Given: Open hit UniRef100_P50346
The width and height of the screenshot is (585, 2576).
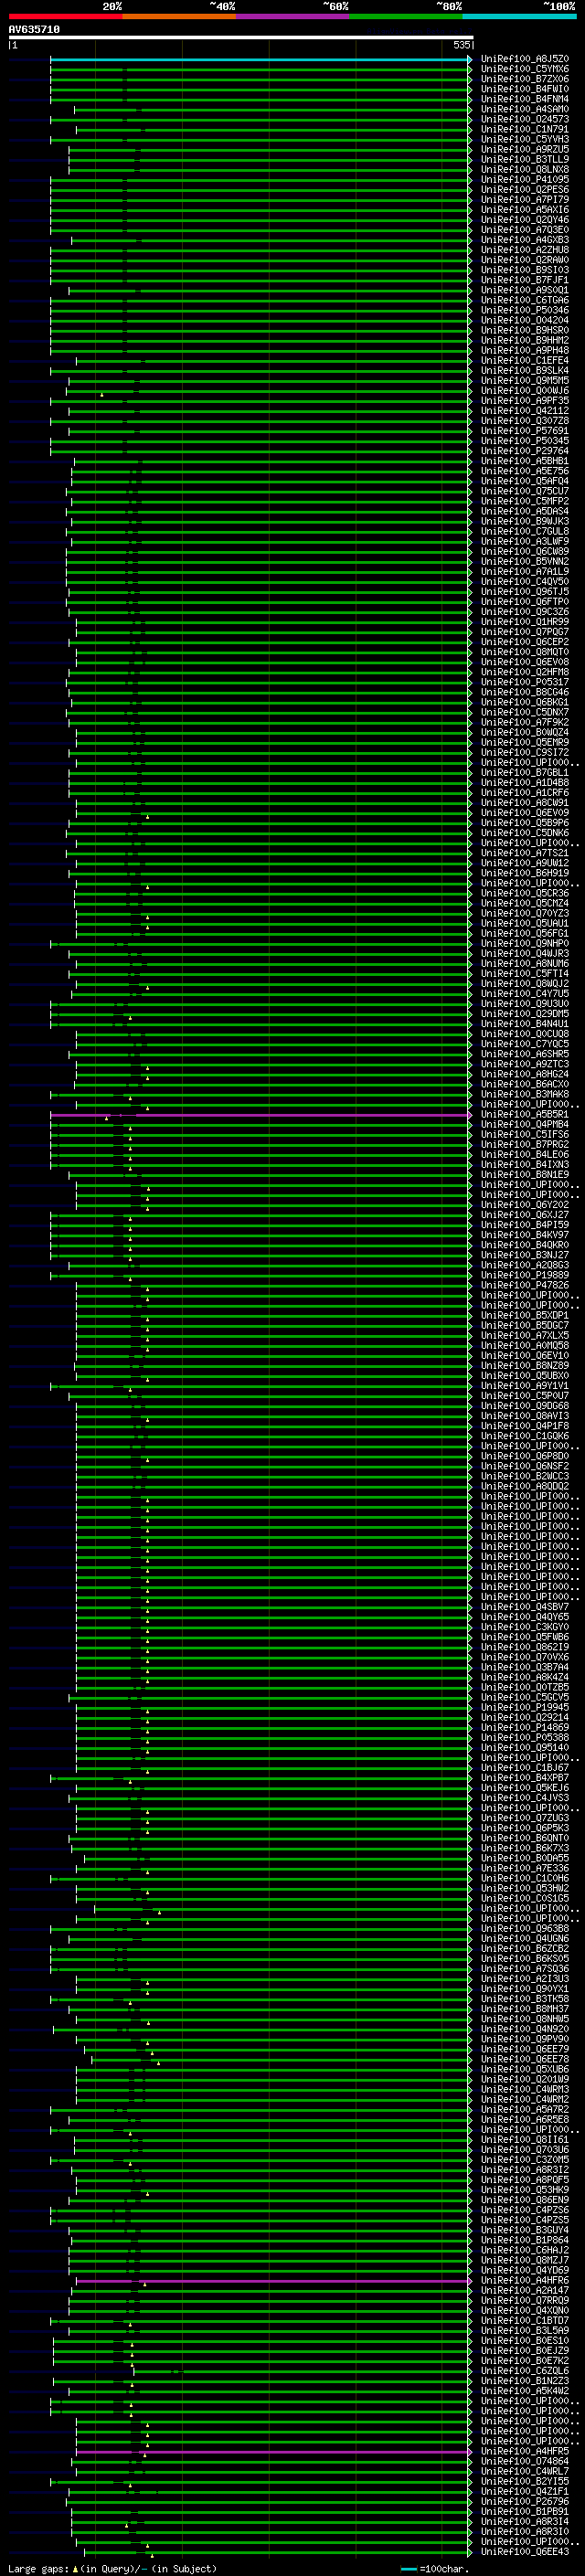Looking at the screenshot, I should (525, 310).
